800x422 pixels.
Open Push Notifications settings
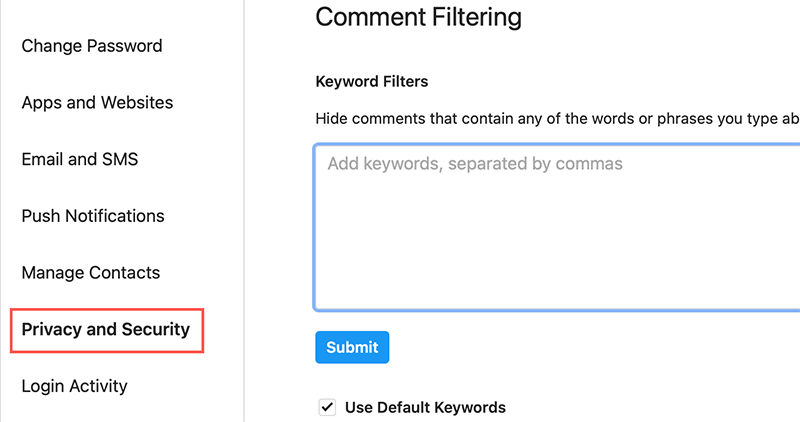click(93, 216)
